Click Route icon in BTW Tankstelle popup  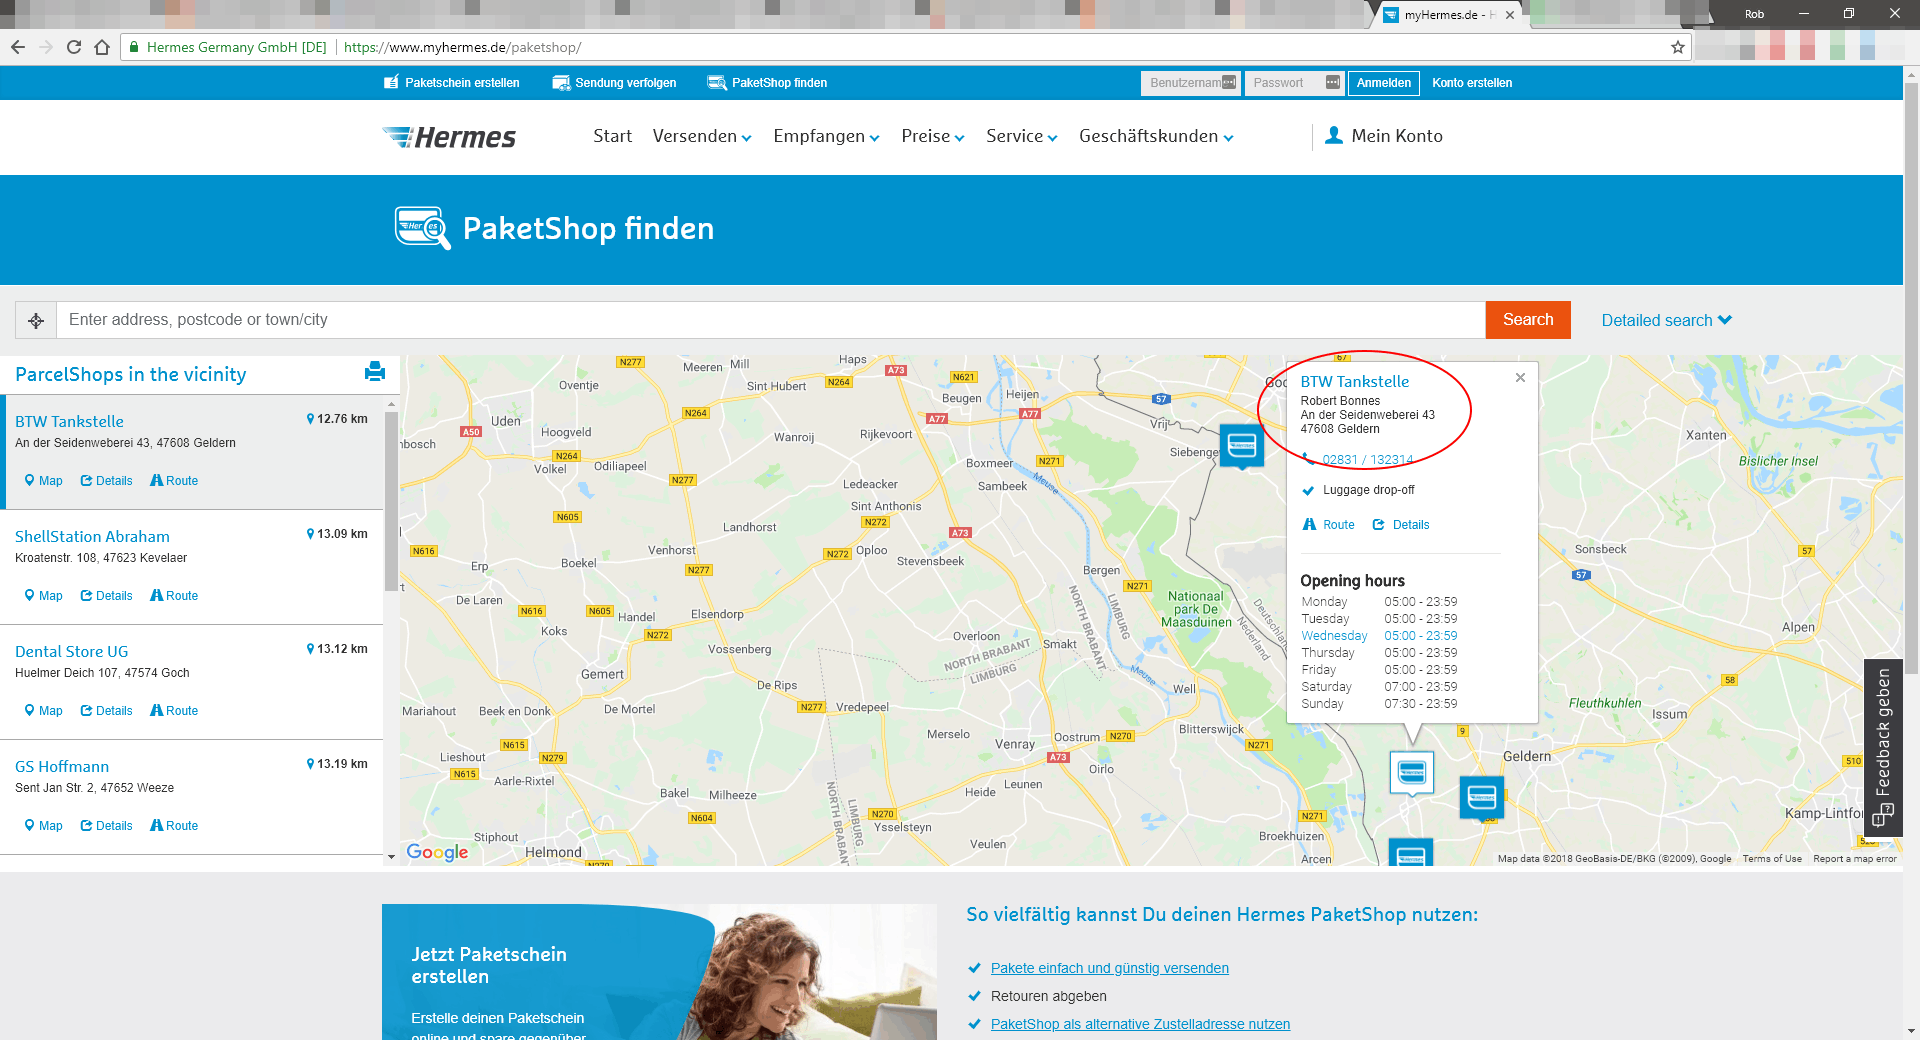pyautogui.click(x=1309, y=525)
